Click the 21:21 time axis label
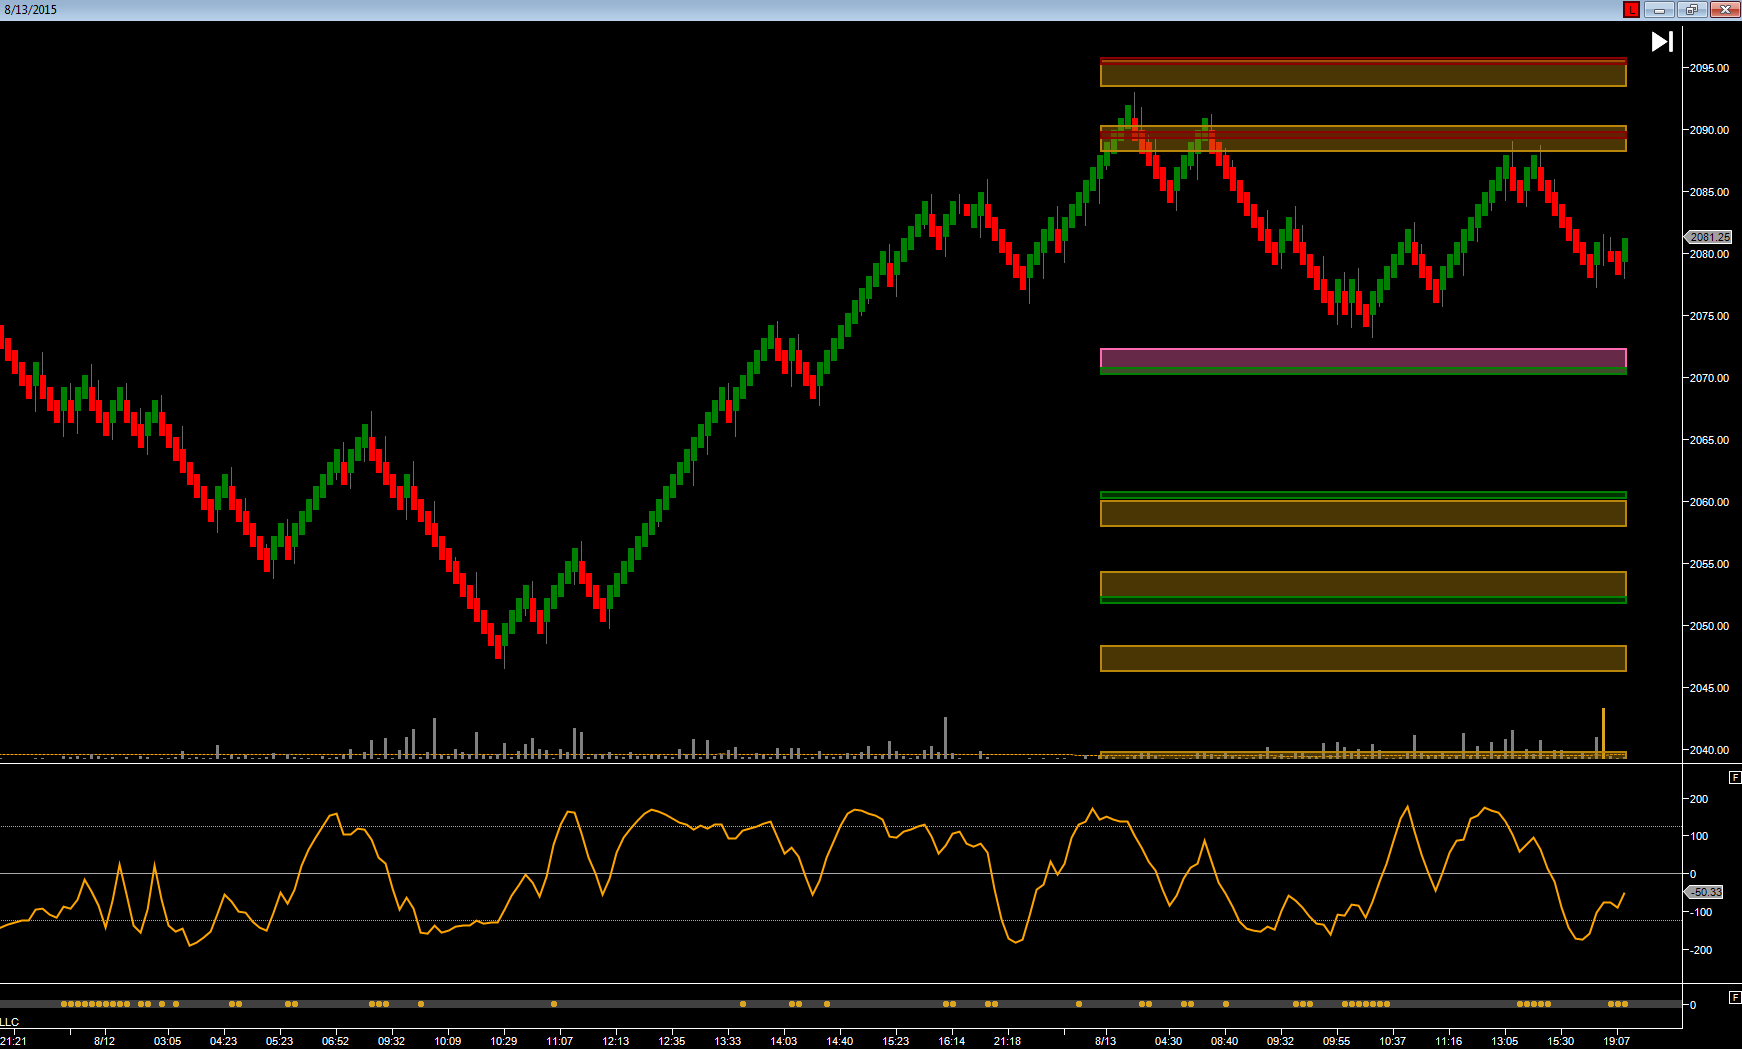Screen dimensions: 1742x1049 (13, 1041)
